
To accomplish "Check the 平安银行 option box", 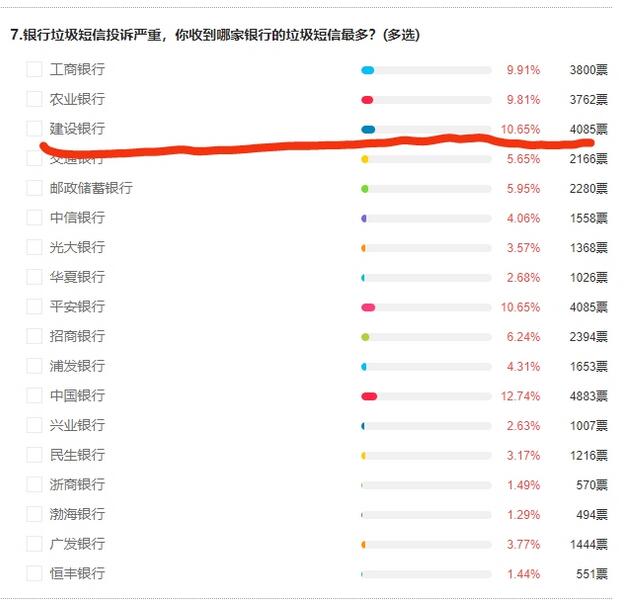I will click(x=34, y=307).
